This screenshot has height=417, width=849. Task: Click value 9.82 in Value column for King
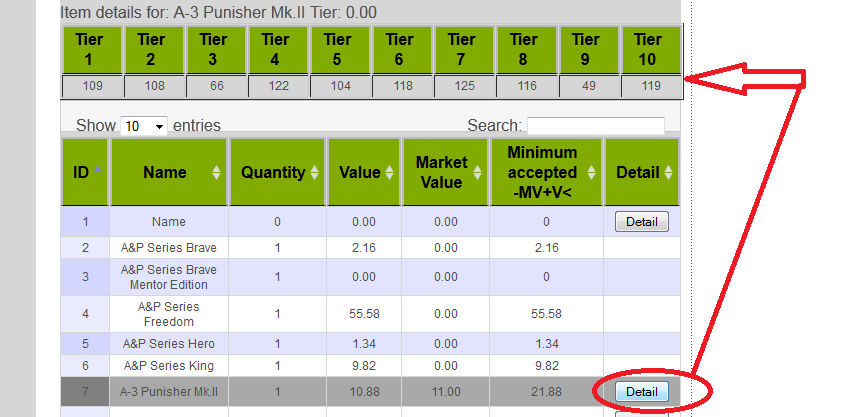tap(364, 366)
